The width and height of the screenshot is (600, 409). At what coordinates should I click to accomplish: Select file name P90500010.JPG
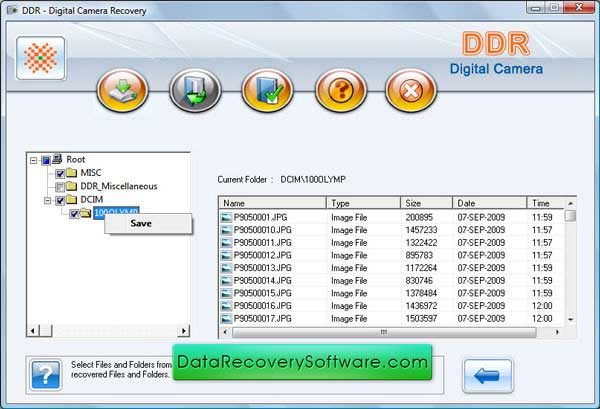pyautogui.click(x=262, y=230)
